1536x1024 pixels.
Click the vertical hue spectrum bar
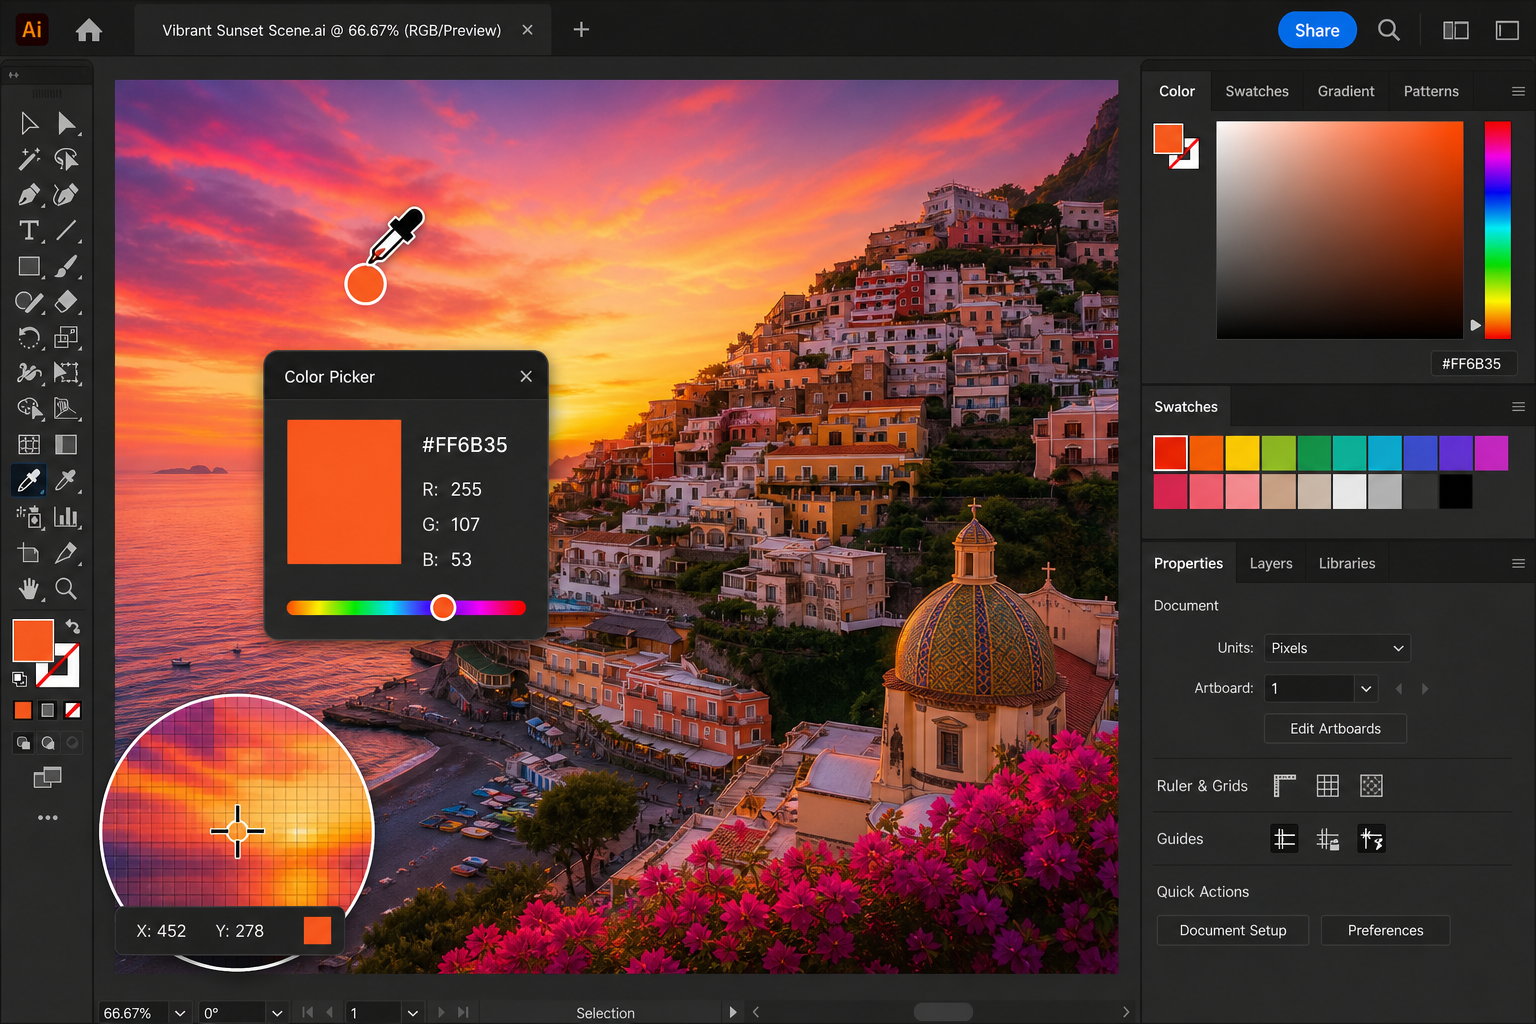click(x=1497, y=230)
